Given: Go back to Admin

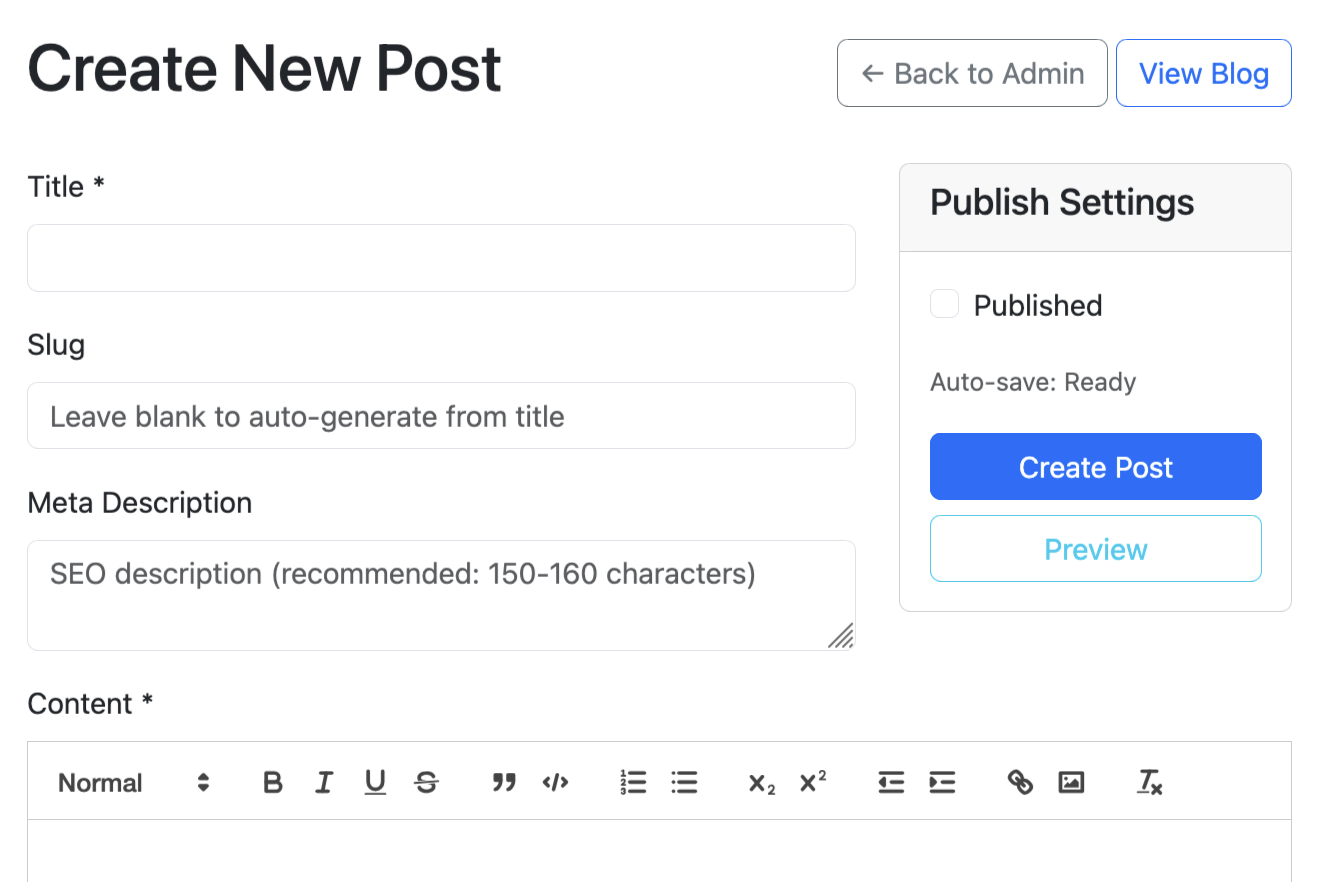Looking at the screenshot, I should (971, 72).
